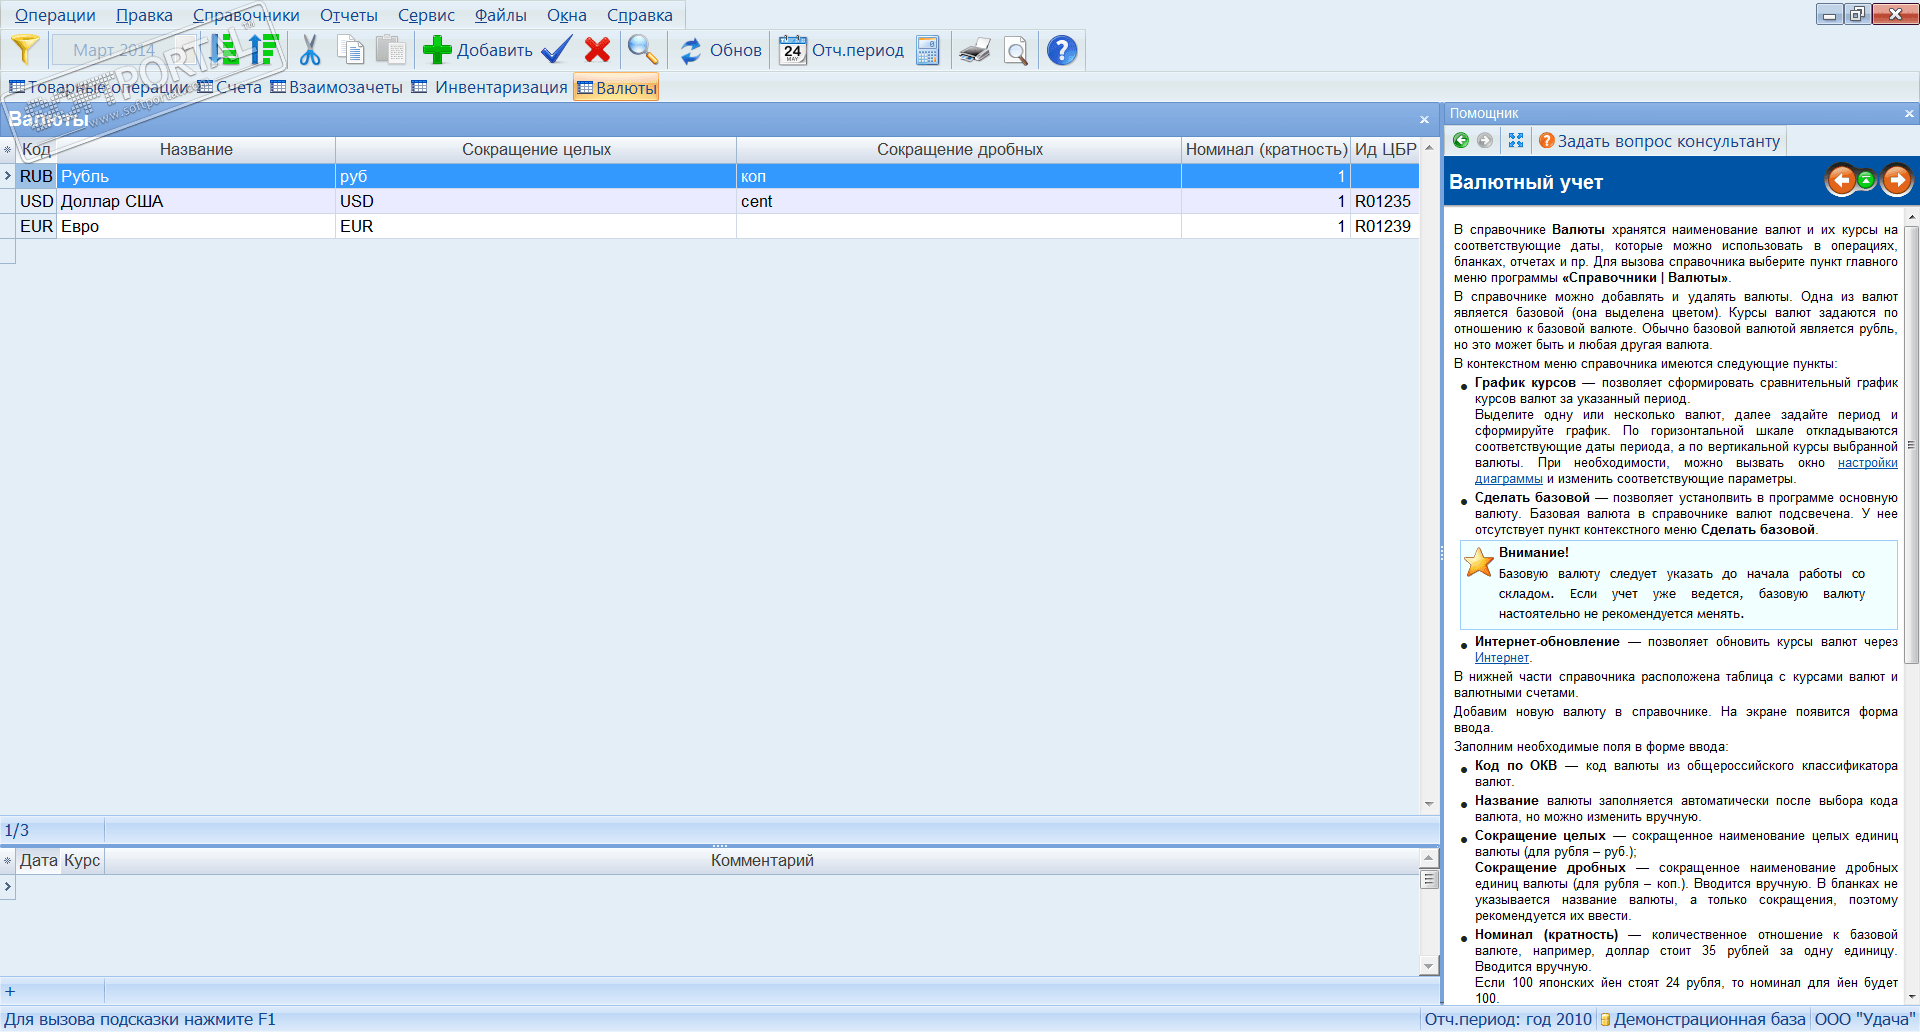This screenshot has height=1032, width=1920.
Task: Click the R01235 cell
Action: tap(1383, 201)
